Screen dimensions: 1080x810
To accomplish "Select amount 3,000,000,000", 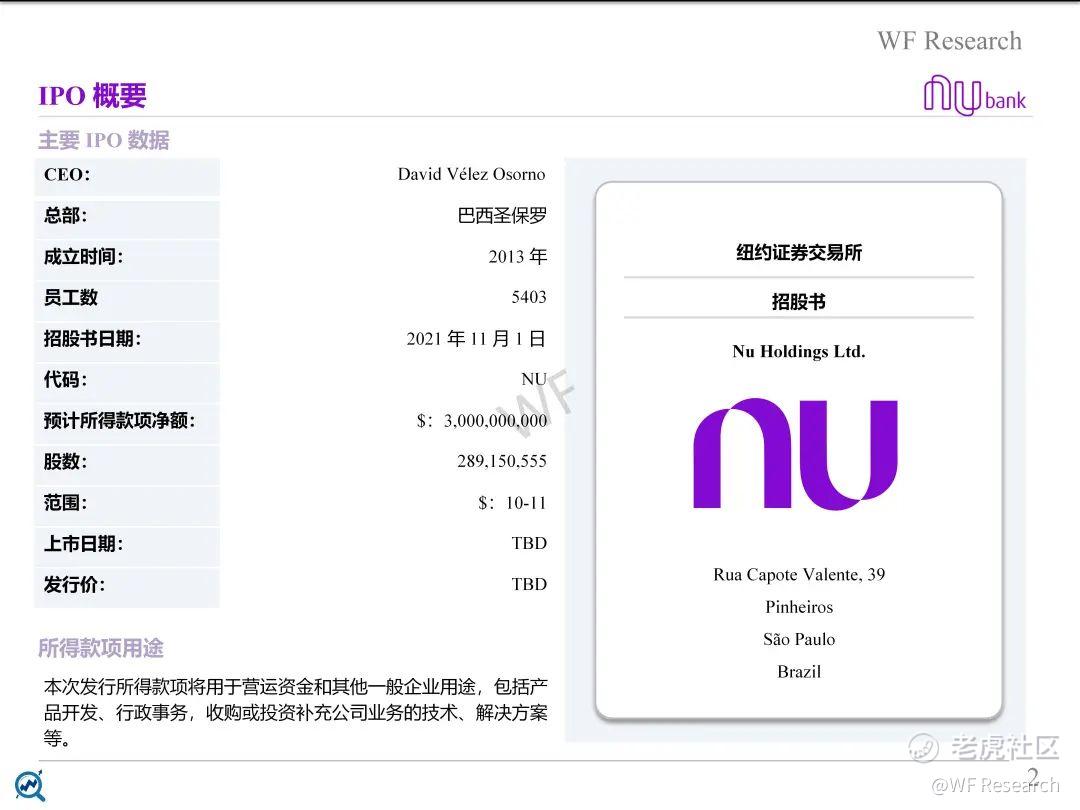I will click(x=495, y=420).
